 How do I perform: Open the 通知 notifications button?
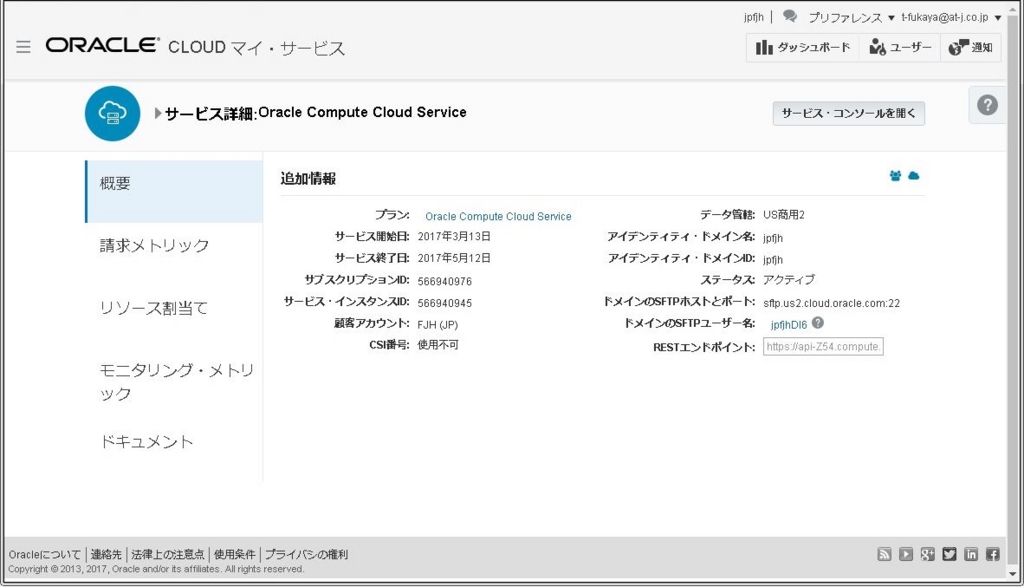pos(970,48)
